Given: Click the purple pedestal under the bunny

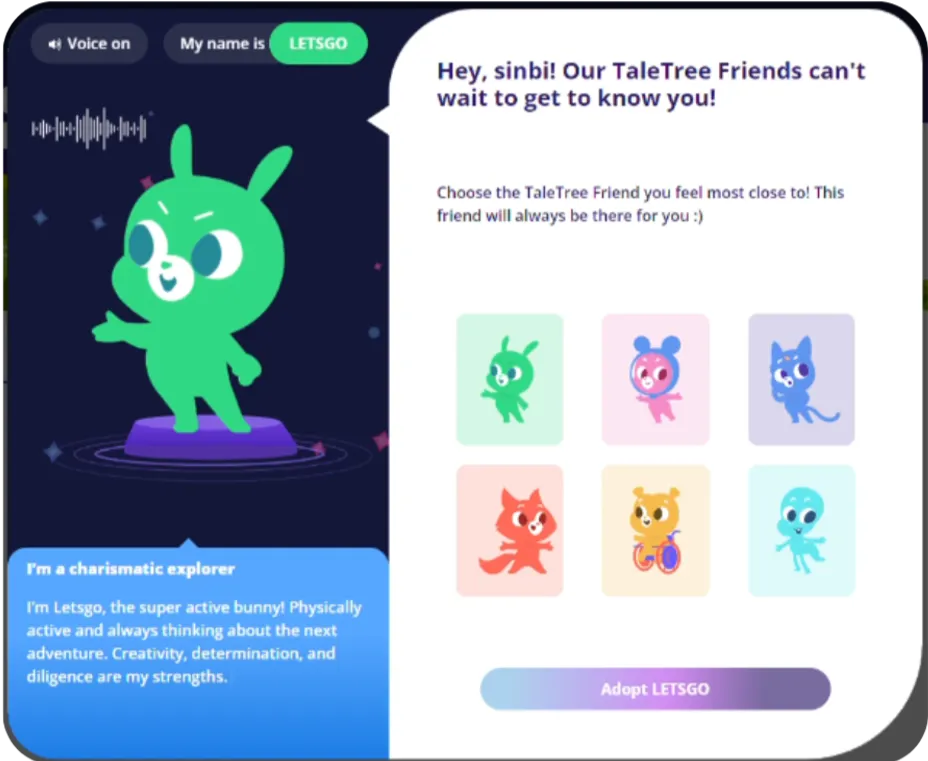Looking at the screenshot, I should 210,438.
